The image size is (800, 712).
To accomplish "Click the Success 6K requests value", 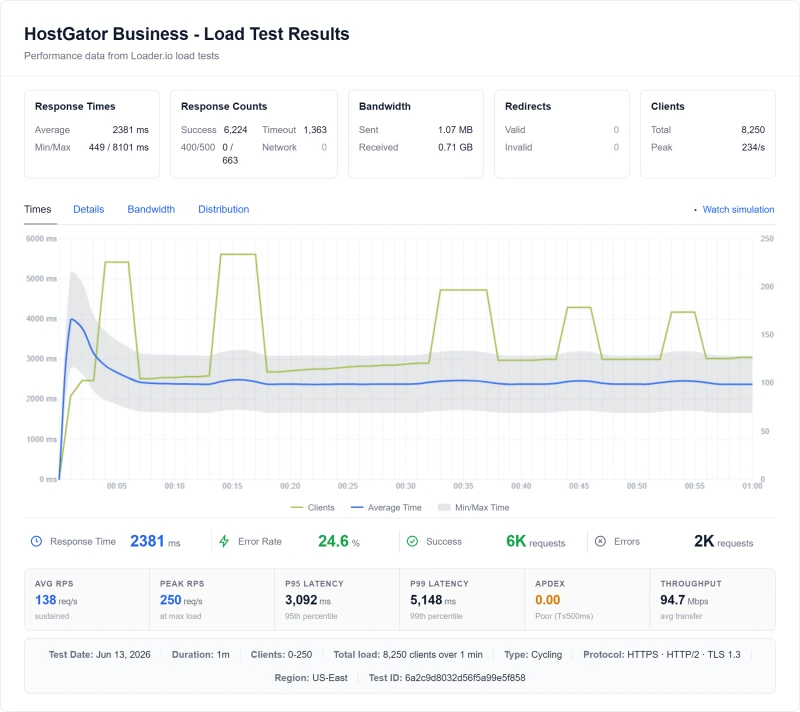I will (x=535, y=541).
